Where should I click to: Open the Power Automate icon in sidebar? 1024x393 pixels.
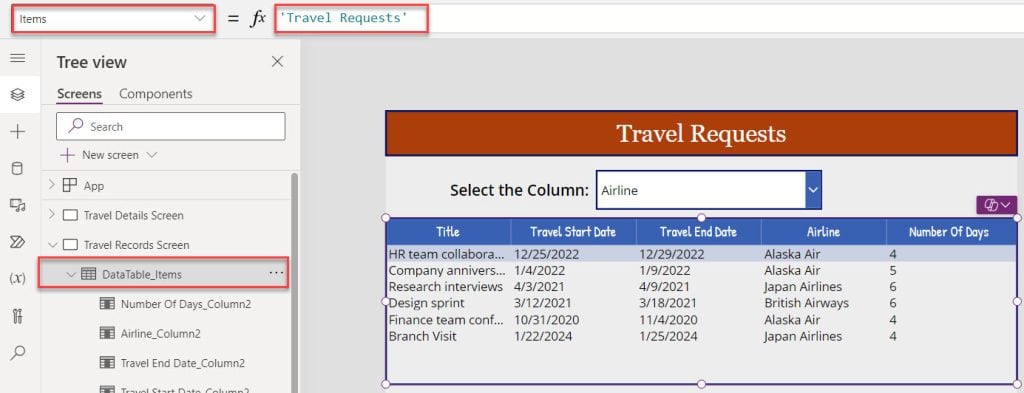click(x=18, y=242)
